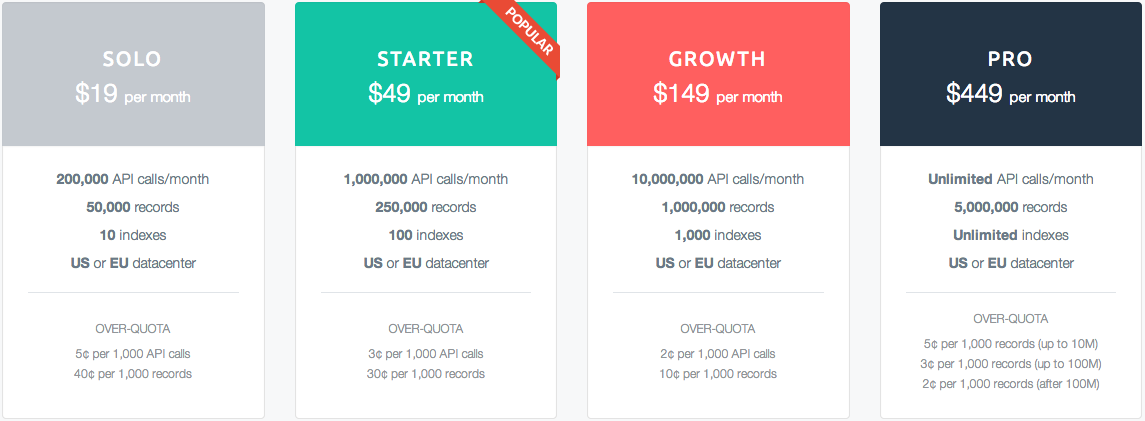
Task: Click Solo's US or EU datacenter text
Action: 133,263
